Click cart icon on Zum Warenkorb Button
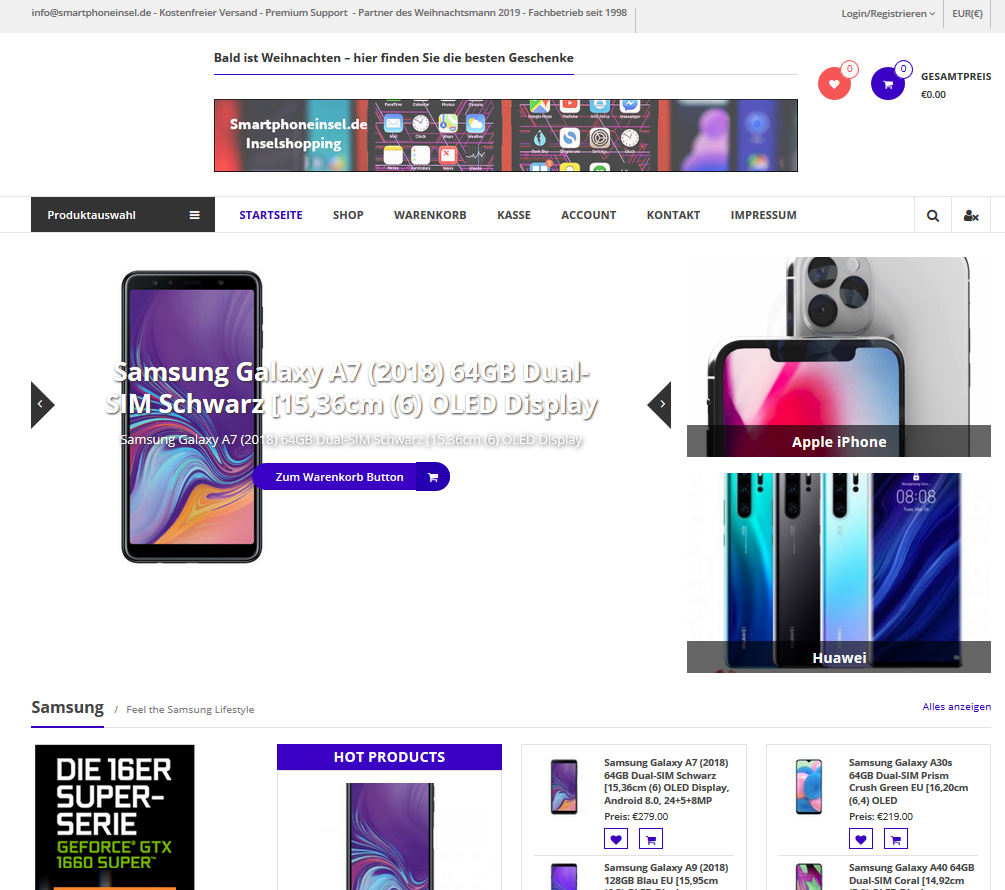 tap(433, 477)
